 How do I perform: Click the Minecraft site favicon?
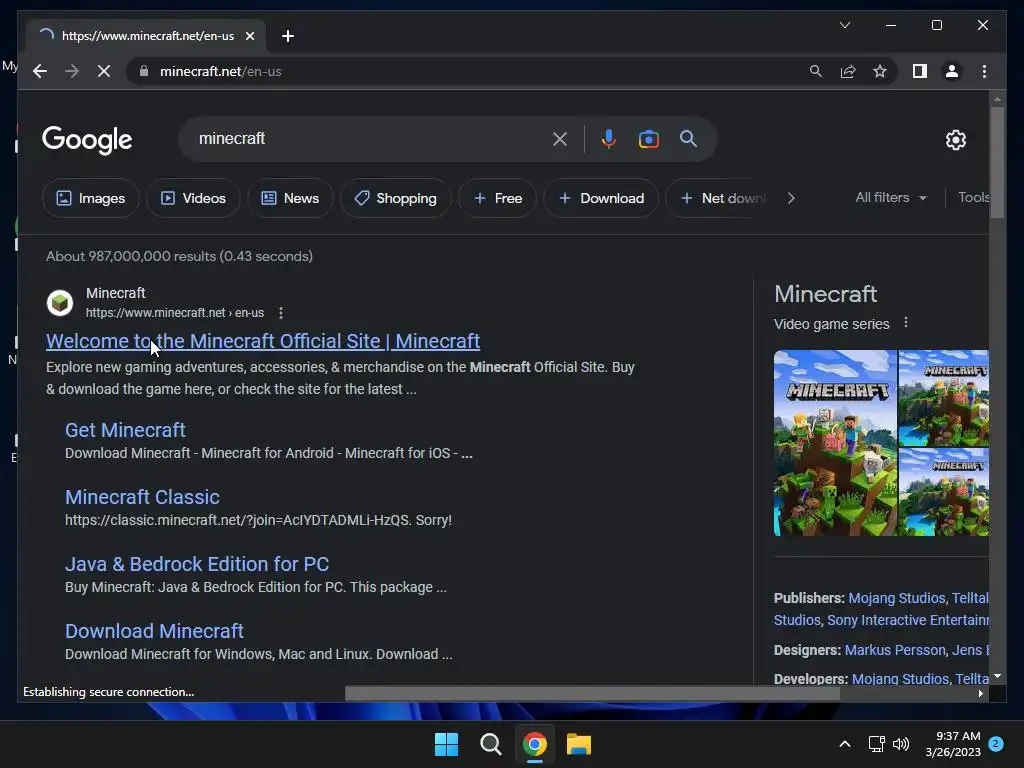[x=60, y=302]
